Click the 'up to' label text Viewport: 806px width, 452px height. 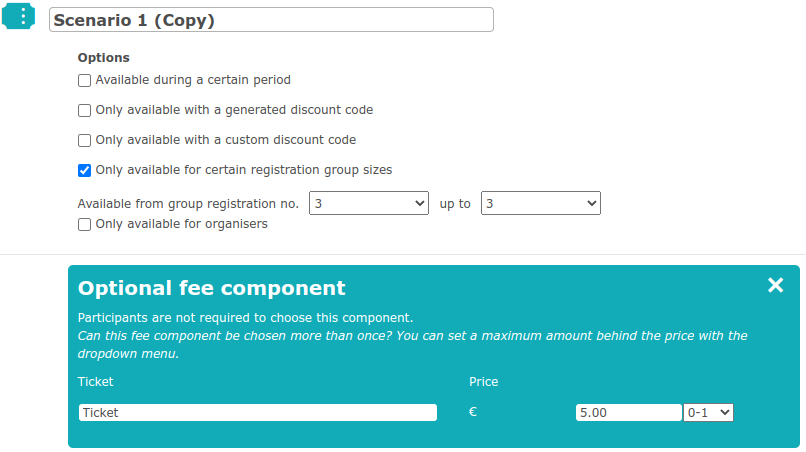click(x=455, y=204)
